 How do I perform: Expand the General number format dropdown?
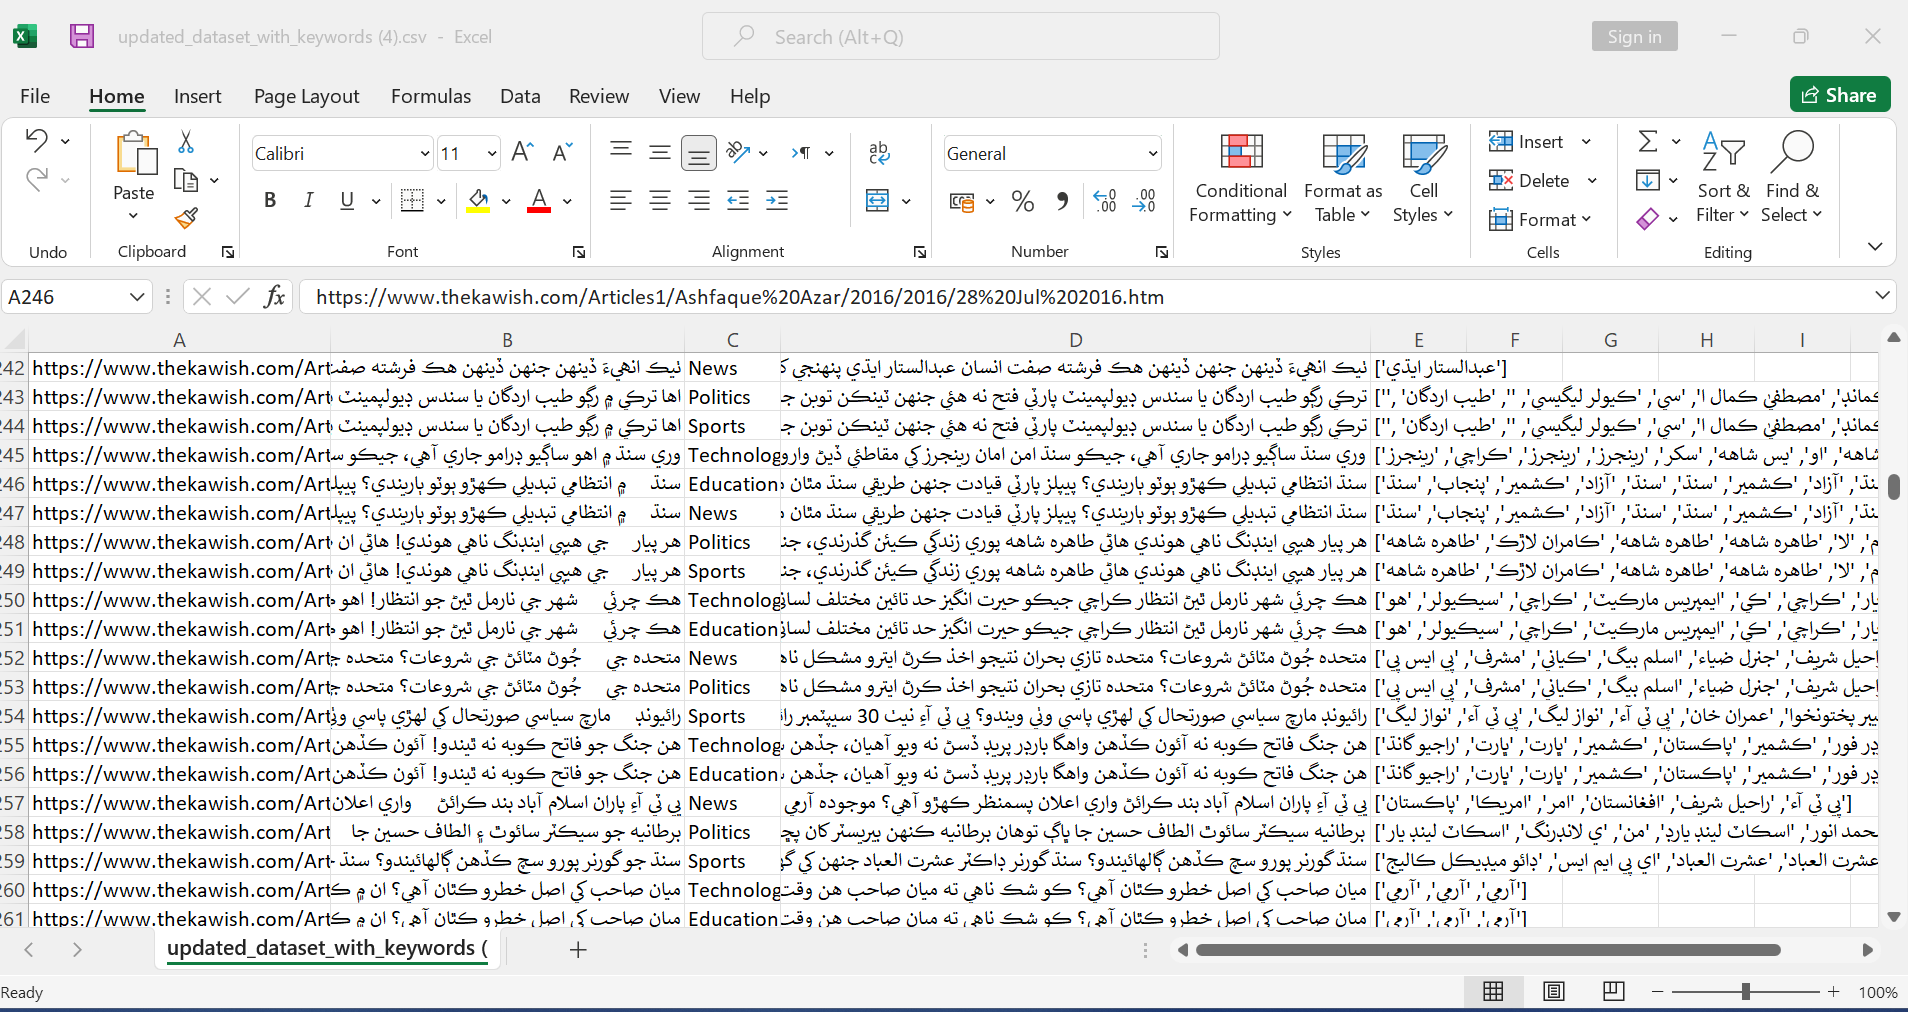click(x=1152, y=153)
